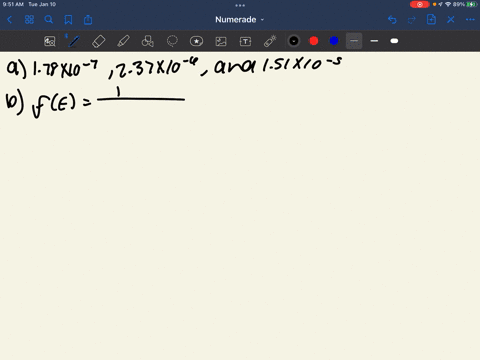The image size is (480, 360).
Task: Choose the blue pen color
Action: [334, 41]
